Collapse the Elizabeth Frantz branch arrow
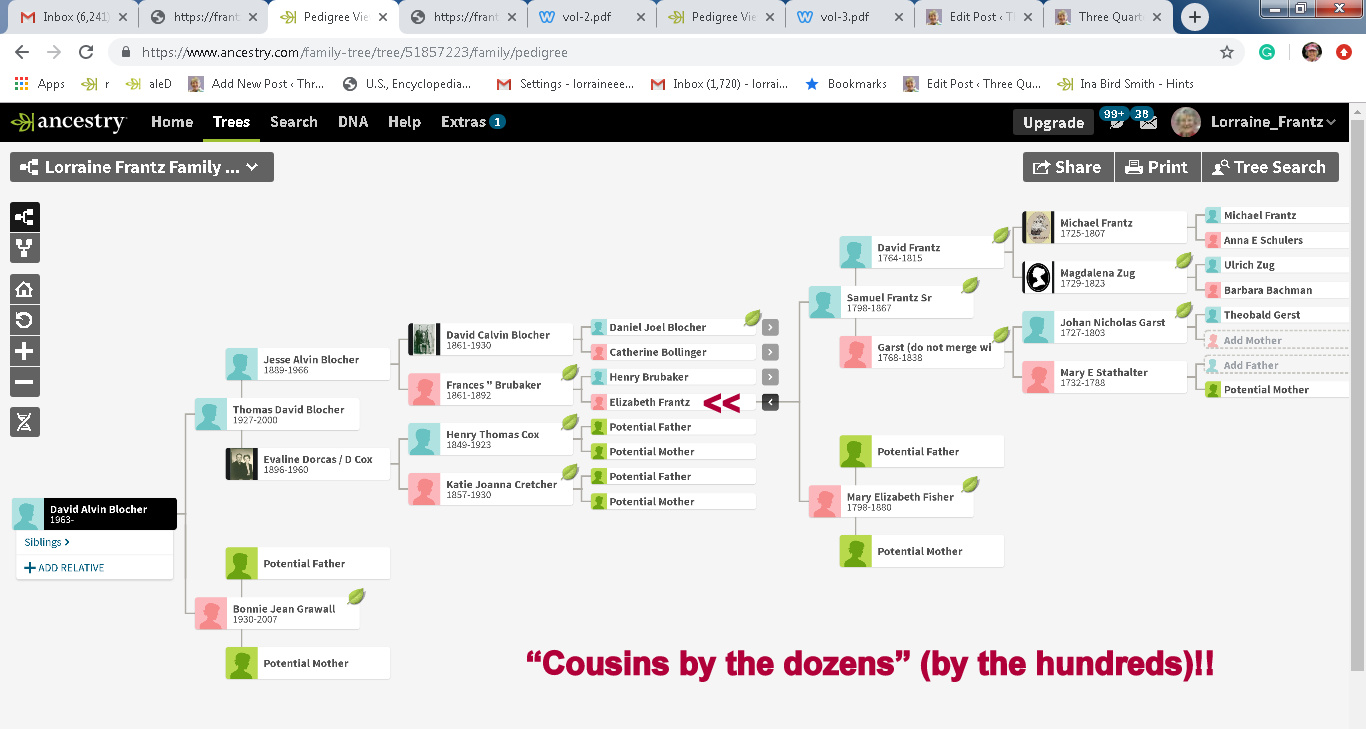Image resolution: width=1366 pixels, height=729 pixels. pos(770,402)
